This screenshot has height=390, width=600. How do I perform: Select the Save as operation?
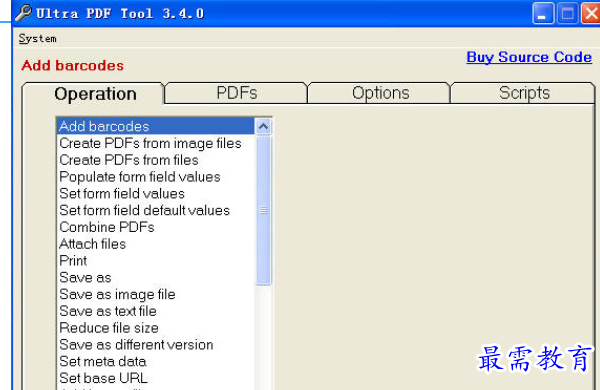point(155,278)
